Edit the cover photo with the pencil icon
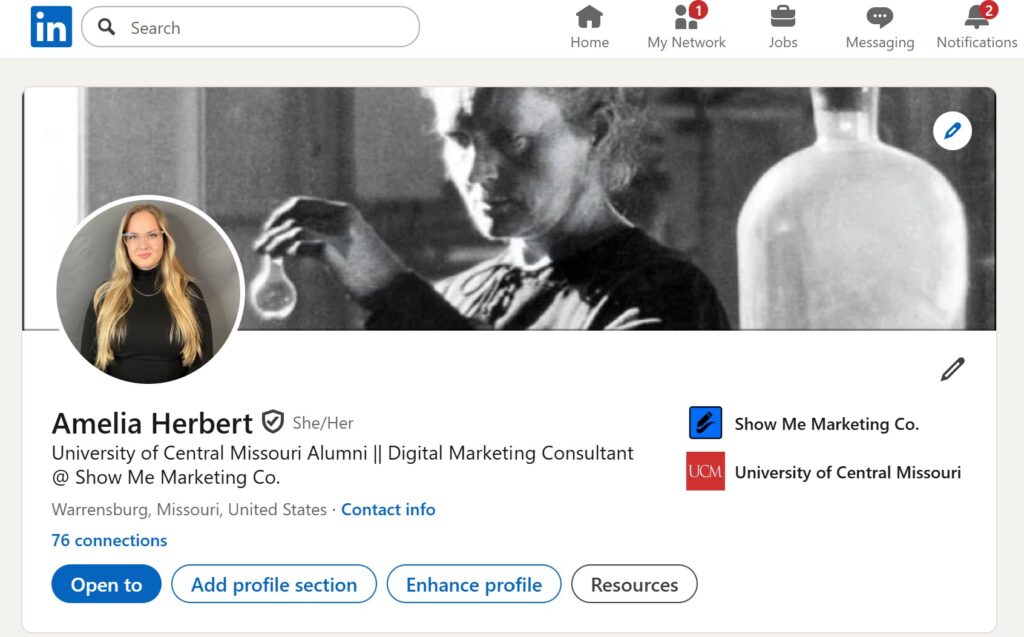1024x637 pixels. [x=952, y=130]
